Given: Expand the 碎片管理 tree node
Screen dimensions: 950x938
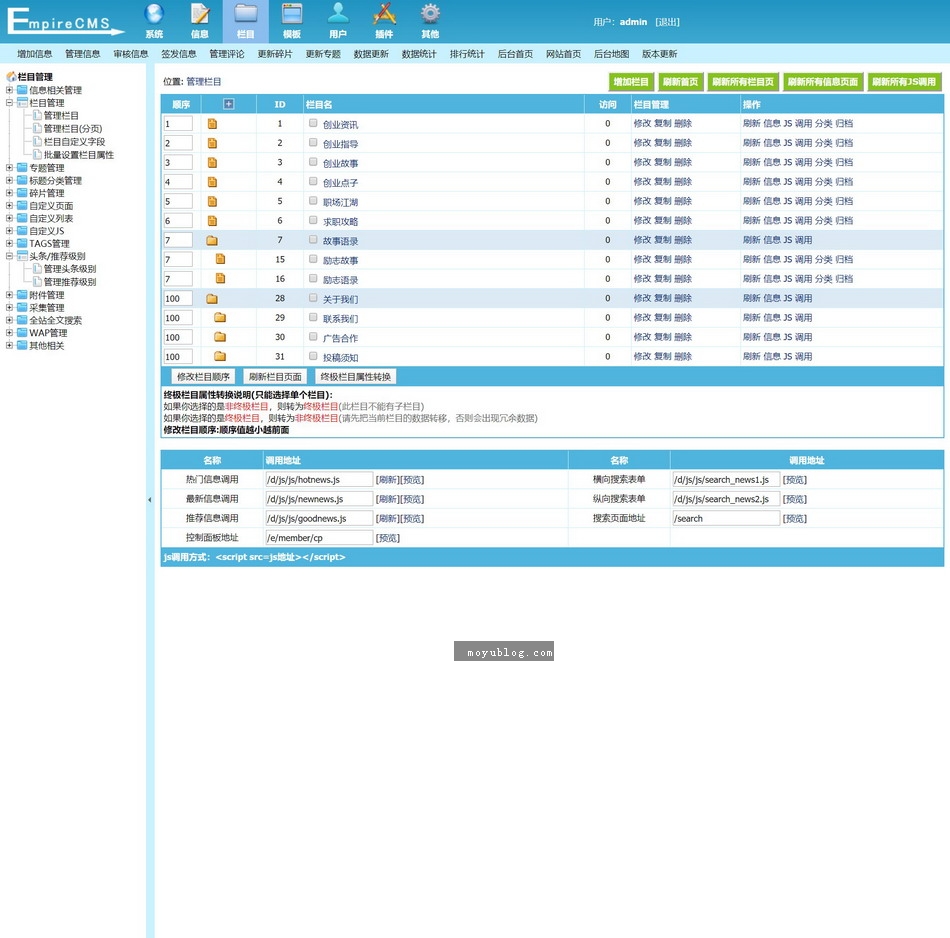Looking at the screenshot, I should click(x=9, y=193).
